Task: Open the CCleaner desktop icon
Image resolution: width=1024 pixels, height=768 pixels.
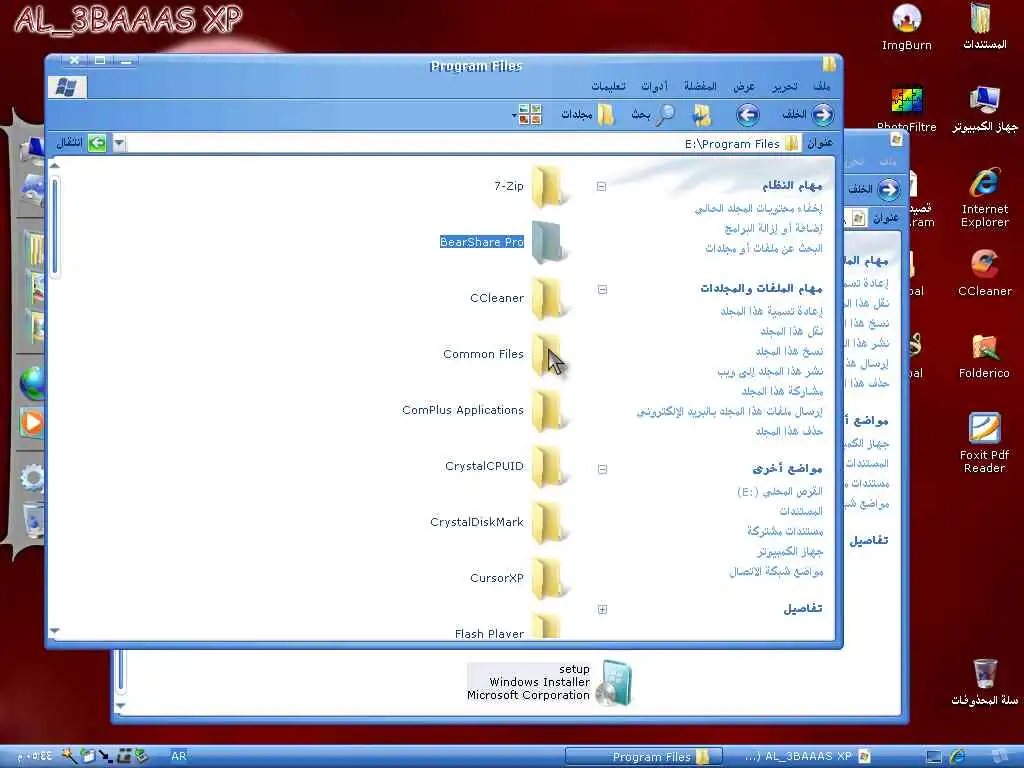Action: 984,273
